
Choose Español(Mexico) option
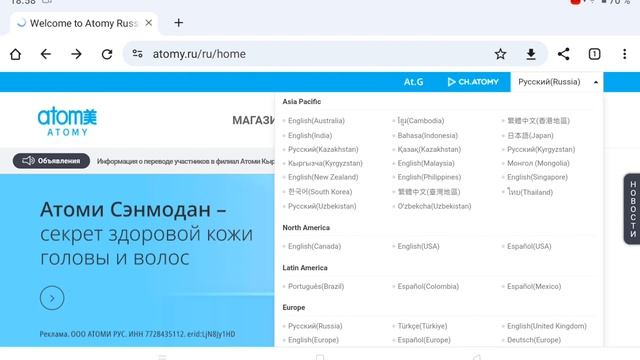pyautogui.click(x=534, y=287)
